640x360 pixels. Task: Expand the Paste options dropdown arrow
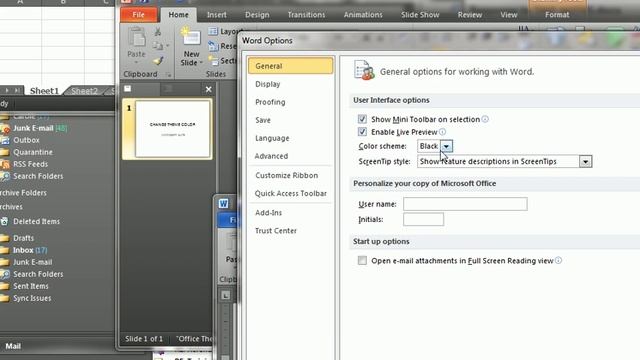pos(136,62)
